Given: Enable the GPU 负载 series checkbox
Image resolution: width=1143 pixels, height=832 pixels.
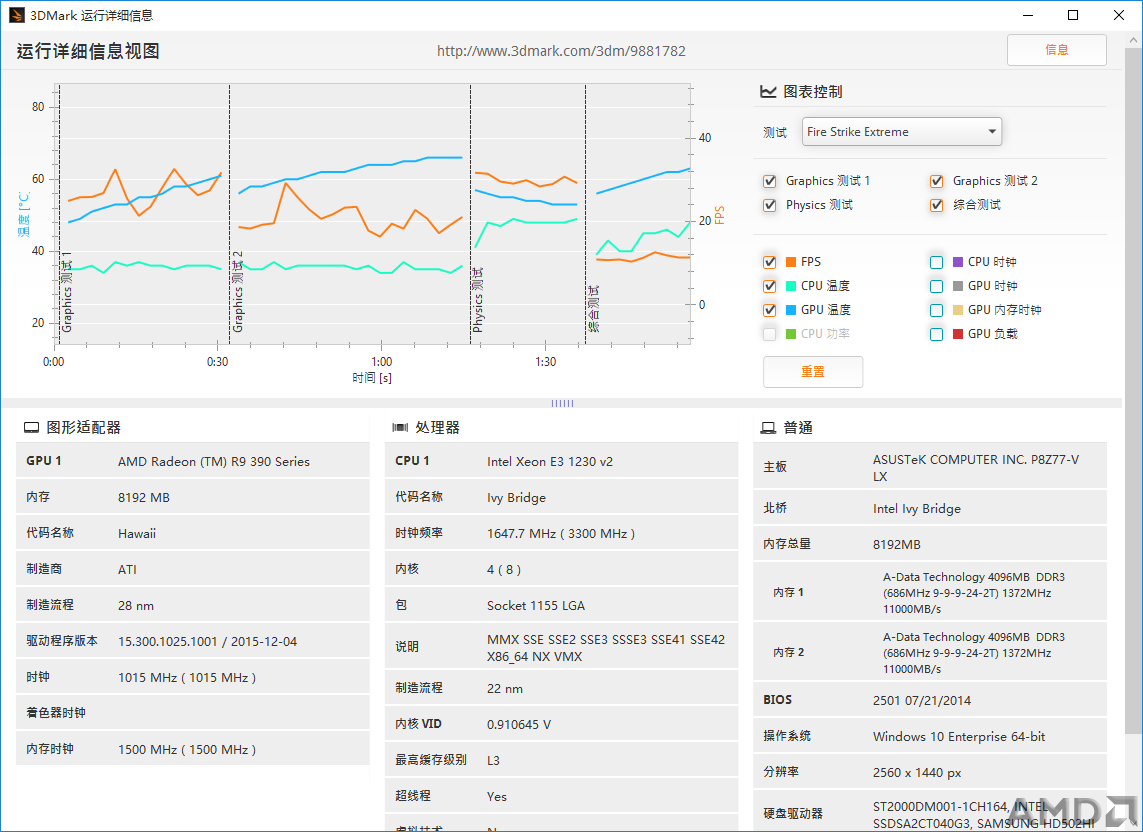Looking at the screenshot, I should 937,334.
